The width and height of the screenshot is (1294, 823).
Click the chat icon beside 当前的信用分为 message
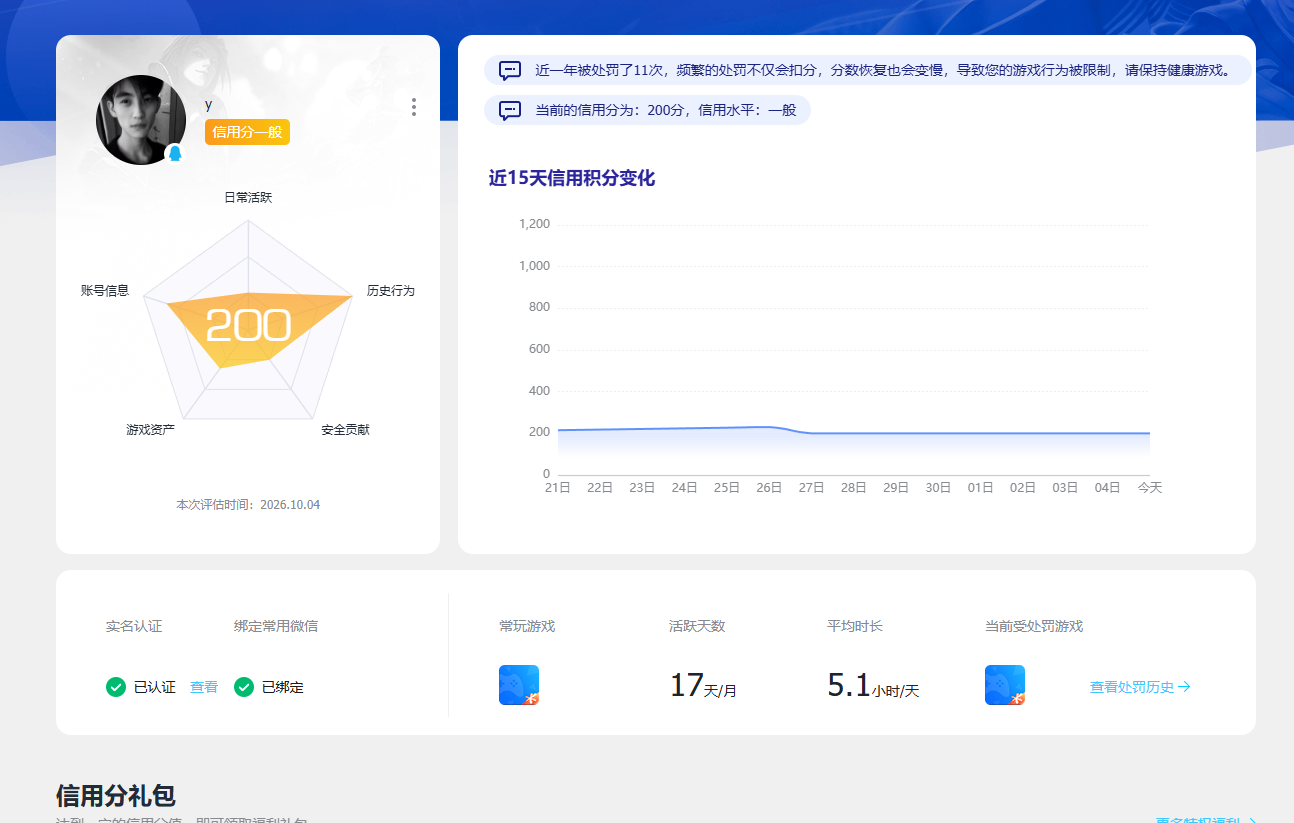coord(510,110)
